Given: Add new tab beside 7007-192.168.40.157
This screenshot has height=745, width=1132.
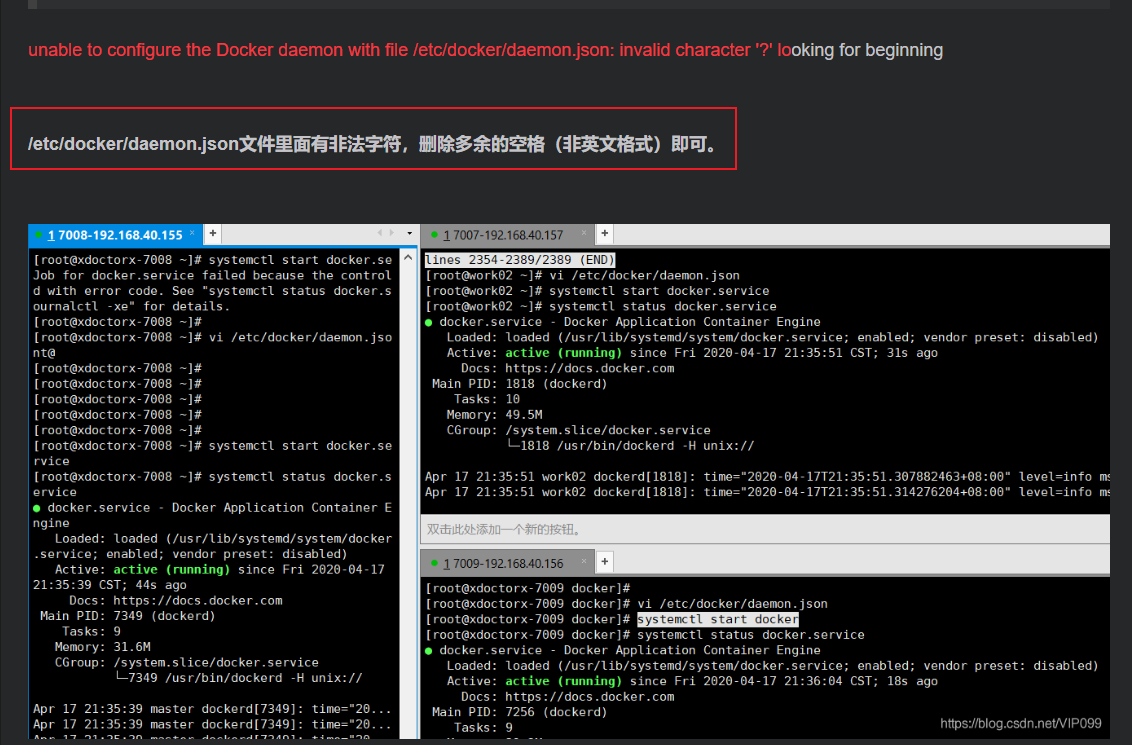Looking at the screenshot, I should (605, 233).
